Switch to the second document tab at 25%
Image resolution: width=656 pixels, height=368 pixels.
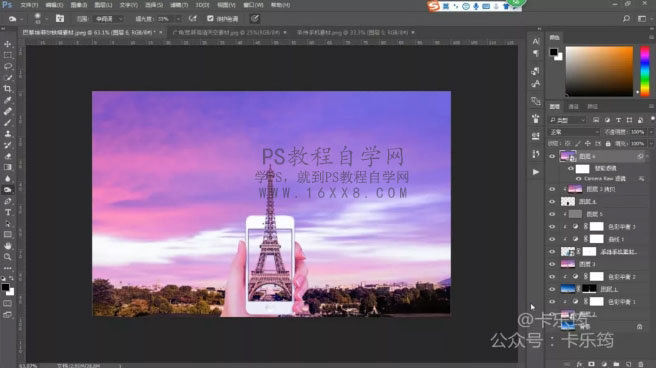(229, 32)
